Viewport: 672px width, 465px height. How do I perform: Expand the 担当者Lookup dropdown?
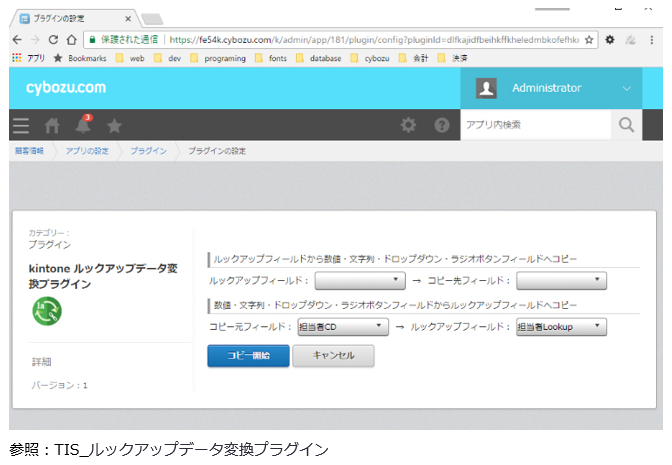tap(561, 326)
